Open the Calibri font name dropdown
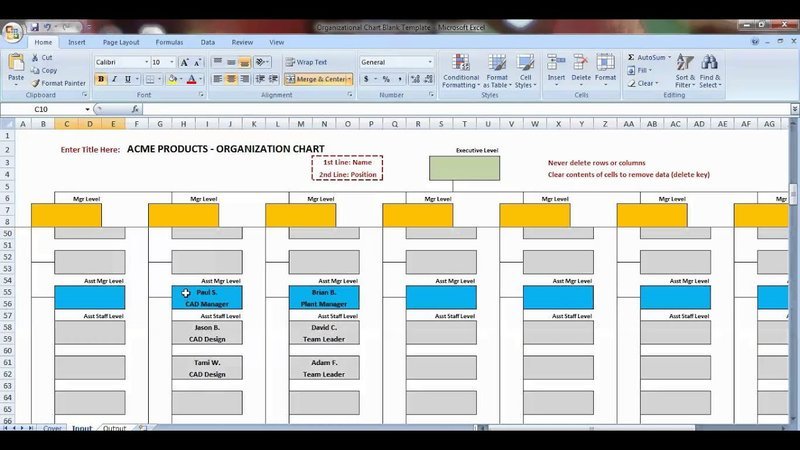Screen dimensions: 800x450 coord(146,62)
